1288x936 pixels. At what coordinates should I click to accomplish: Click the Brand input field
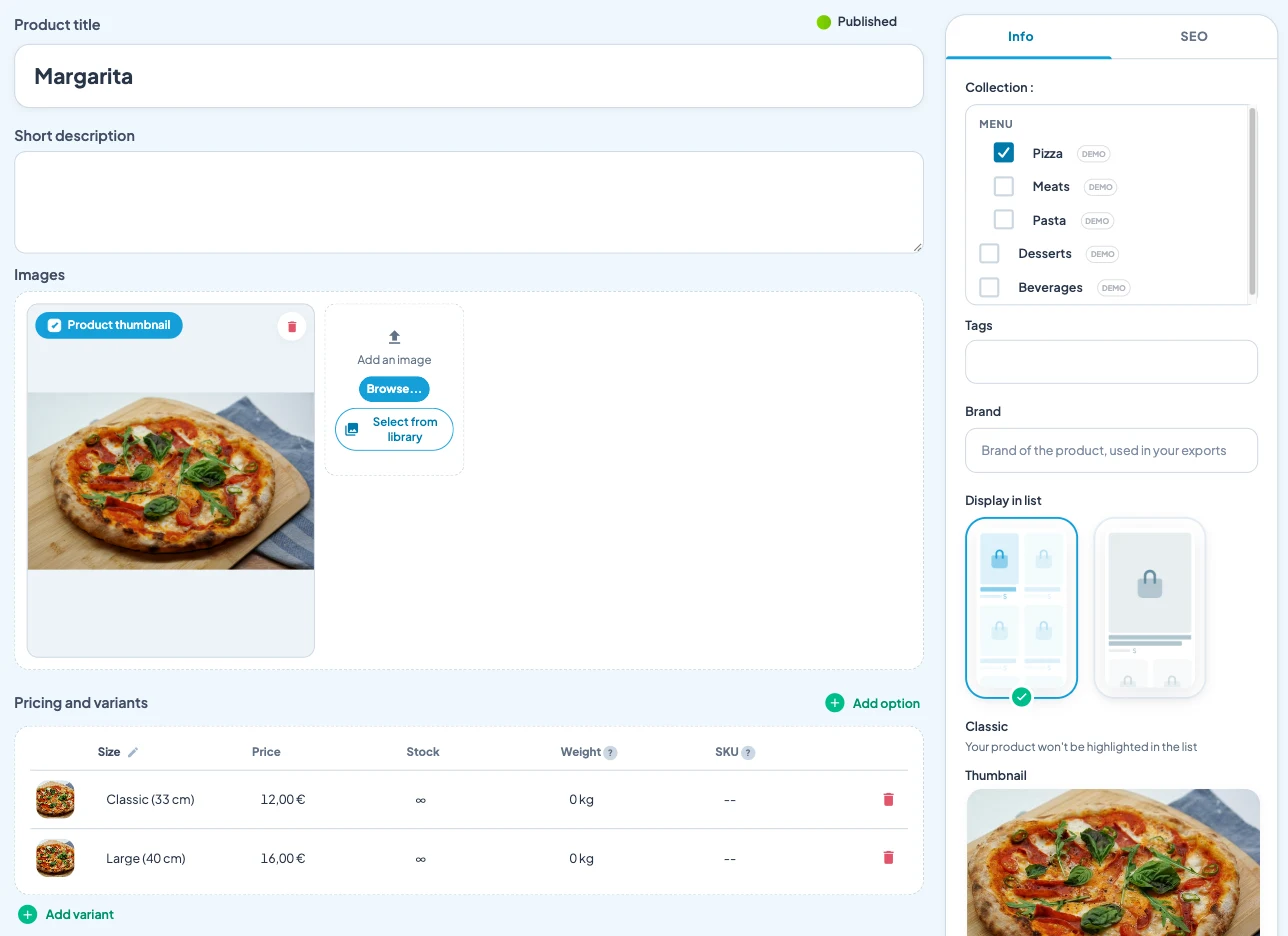tap(1111, 451)
